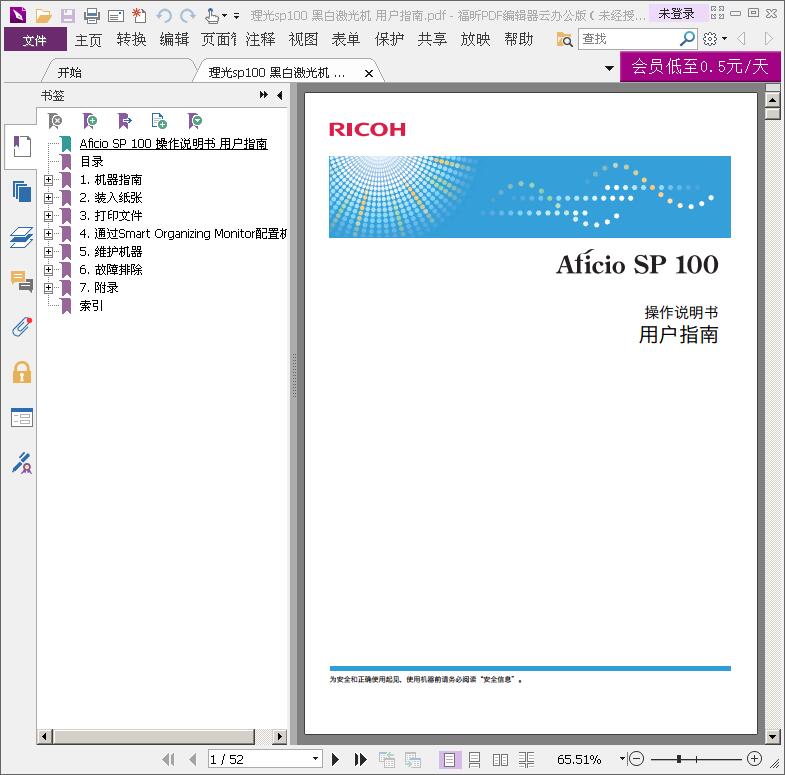Click the zoom slider handle
Viewport: 785px width, 775px height.
point(679,759)
